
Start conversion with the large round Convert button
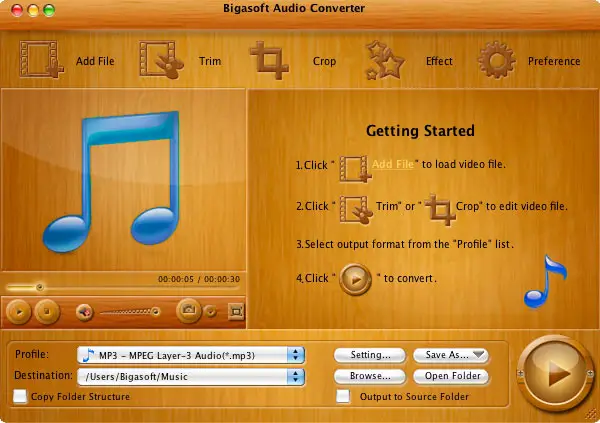[x=554, y=374]
